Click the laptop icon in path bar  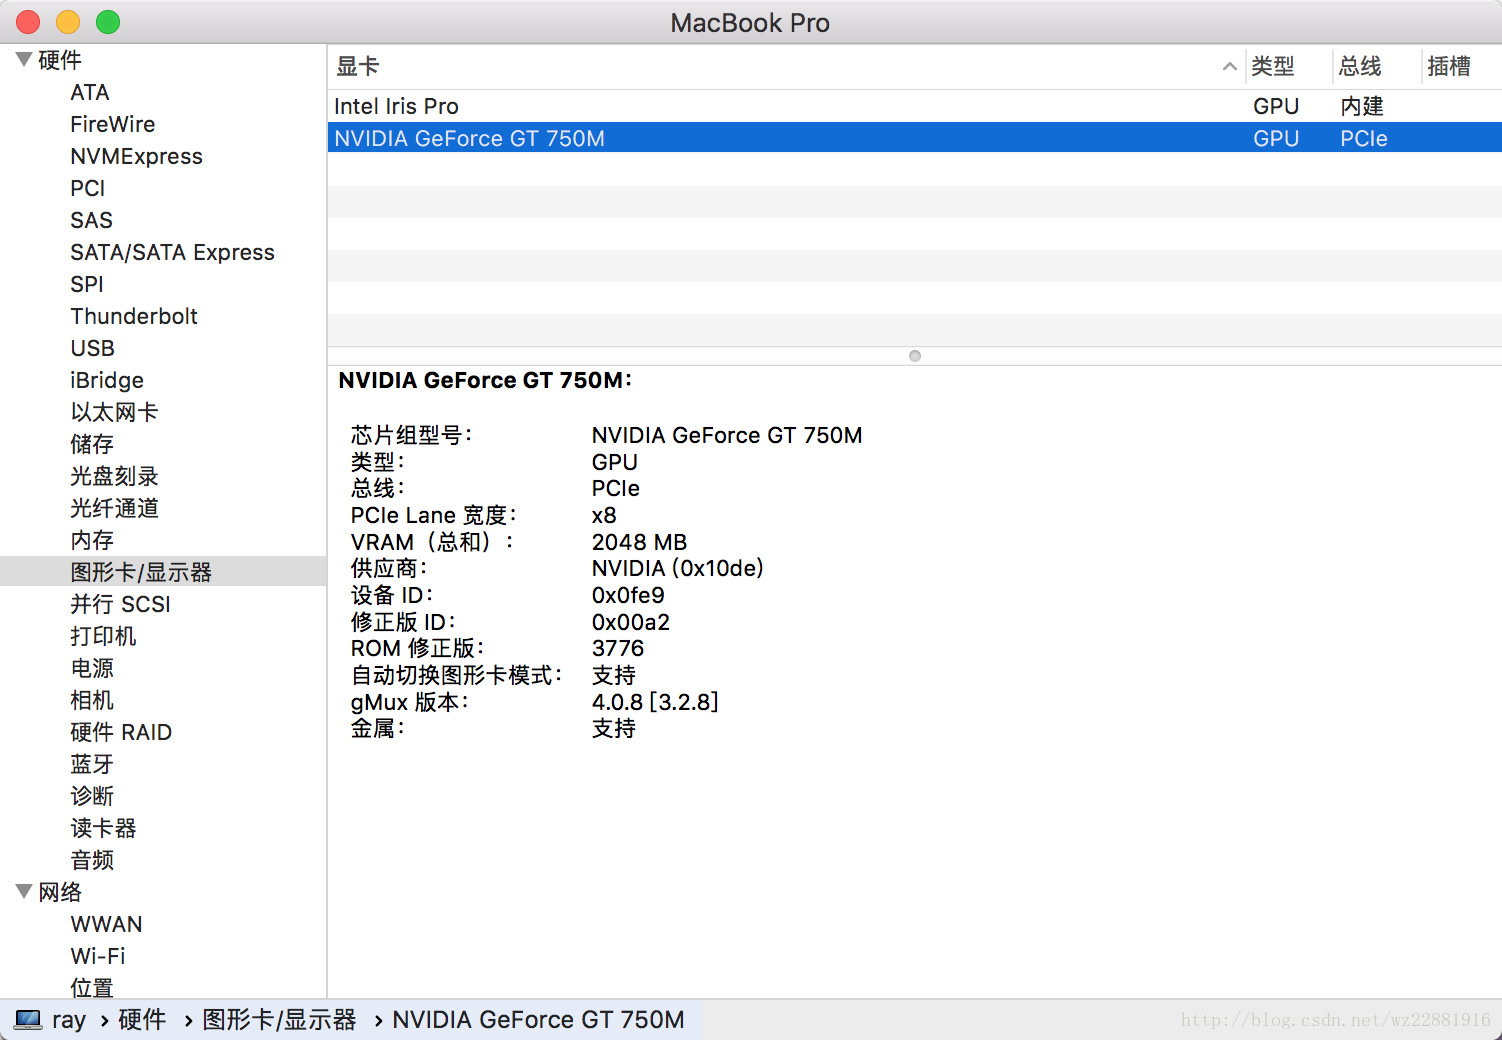tap(28, 1019)
